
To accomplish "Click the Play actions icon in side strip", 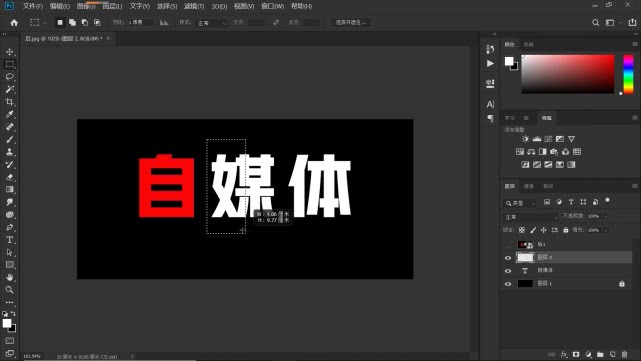I will 490,63.
